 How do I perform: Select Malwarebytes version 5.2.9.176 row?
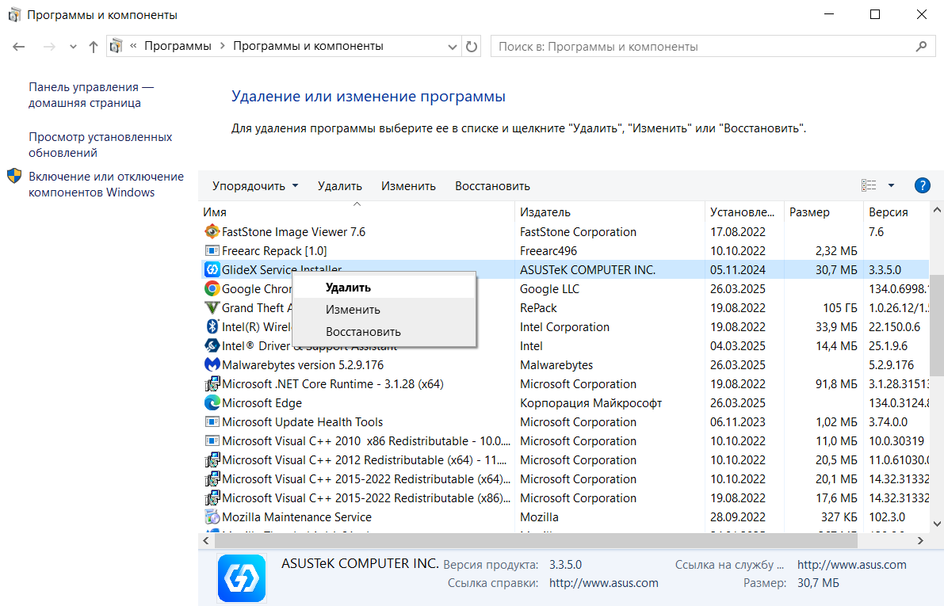[564, 365]
